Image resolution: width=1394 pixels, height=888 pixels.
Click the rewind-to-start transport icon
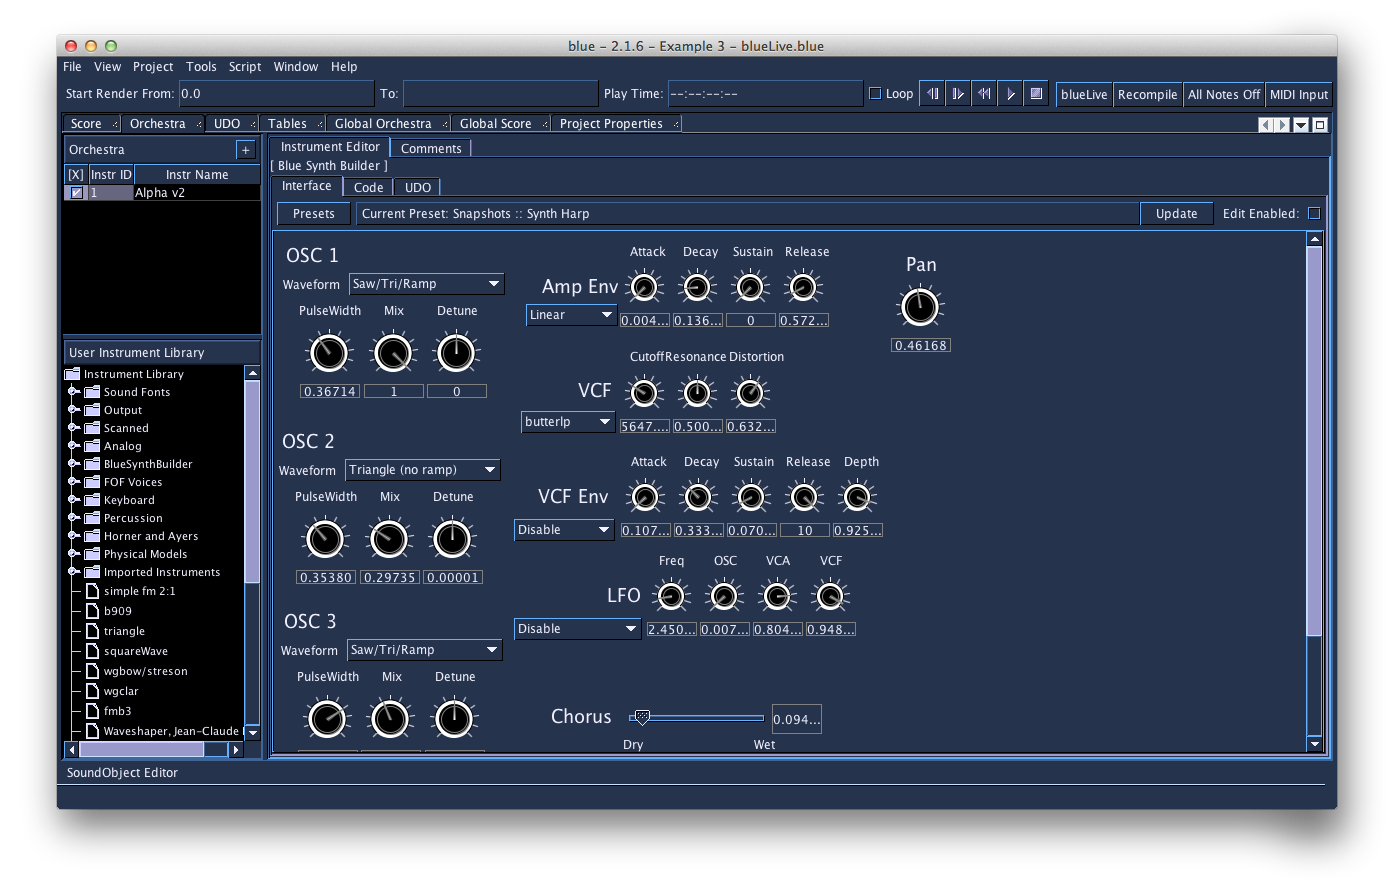983,93
